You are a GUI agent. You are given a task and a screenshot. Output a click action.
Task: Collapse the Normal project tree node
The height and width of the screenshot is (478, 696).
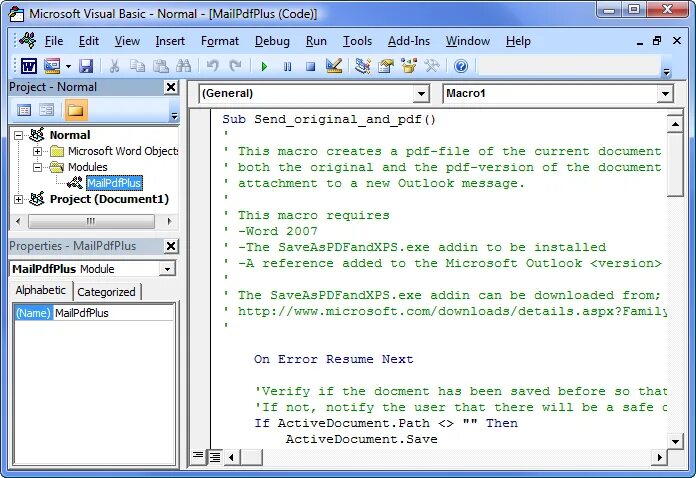point(18,135)
